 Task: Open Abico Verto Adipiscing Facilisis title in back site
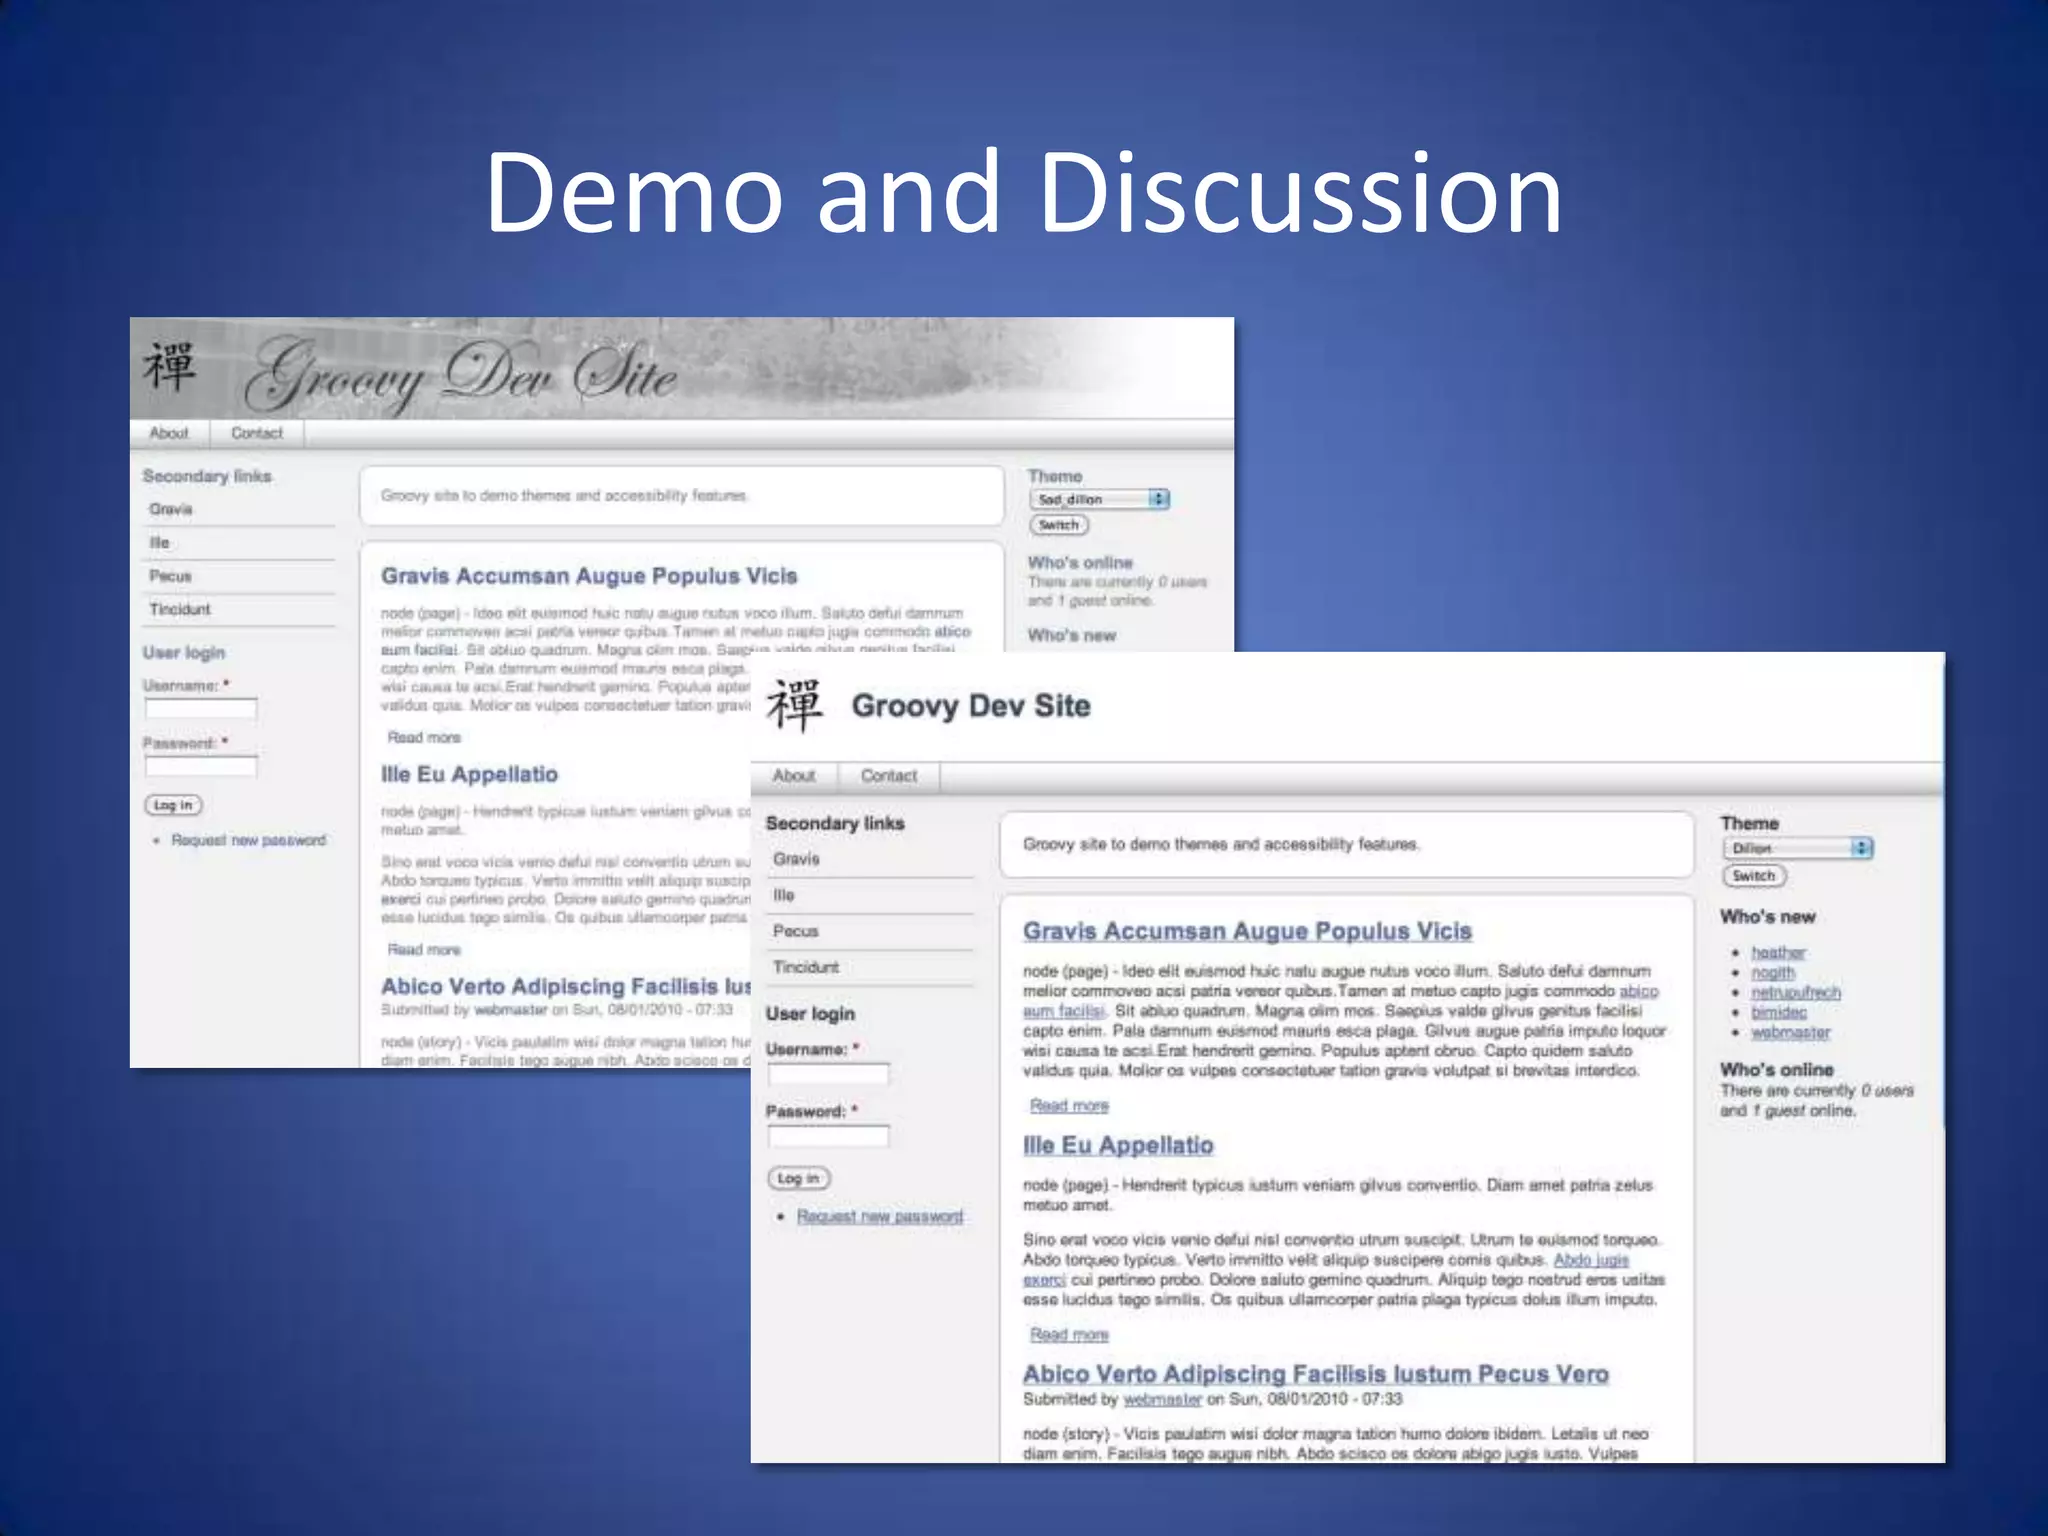pos(566,986)
